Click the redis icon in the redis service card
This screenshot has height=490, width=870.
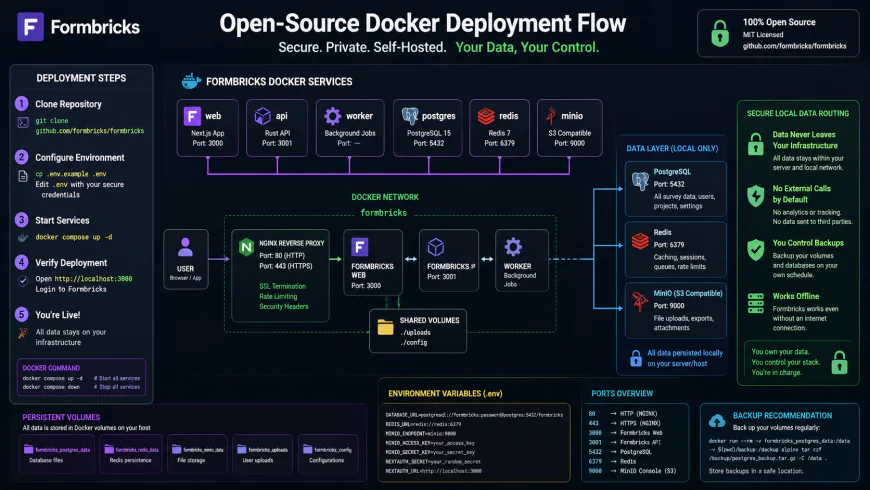[486, 116]
